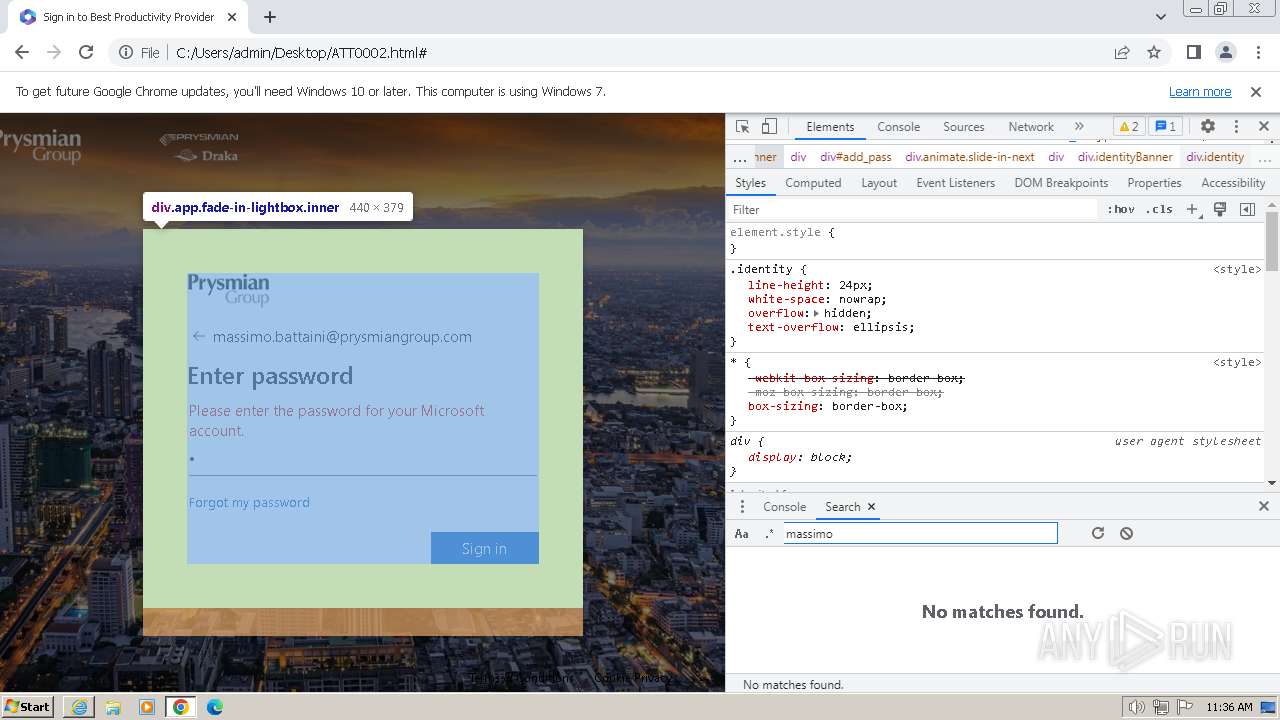Clear the search results icon
1280x720 pixels.
pos(1126,533)
